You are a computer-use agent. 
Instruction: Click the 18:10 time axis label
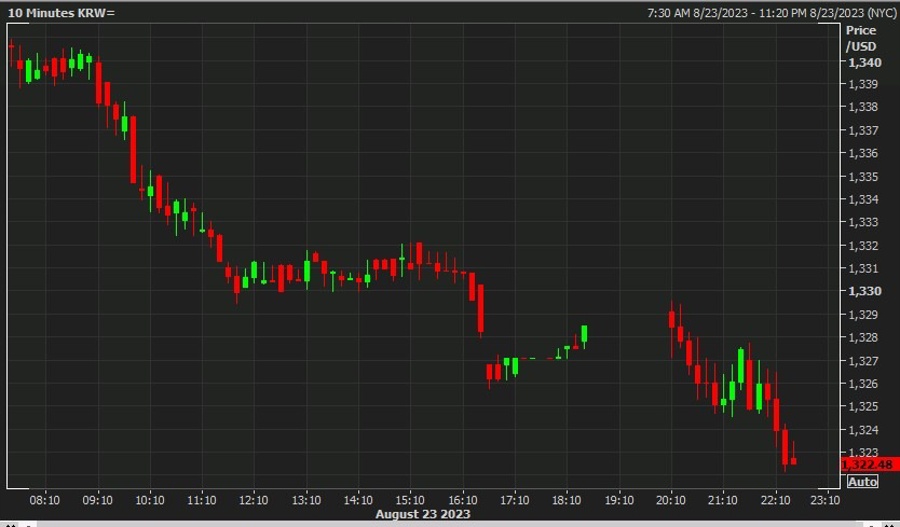tap(567, 500)
